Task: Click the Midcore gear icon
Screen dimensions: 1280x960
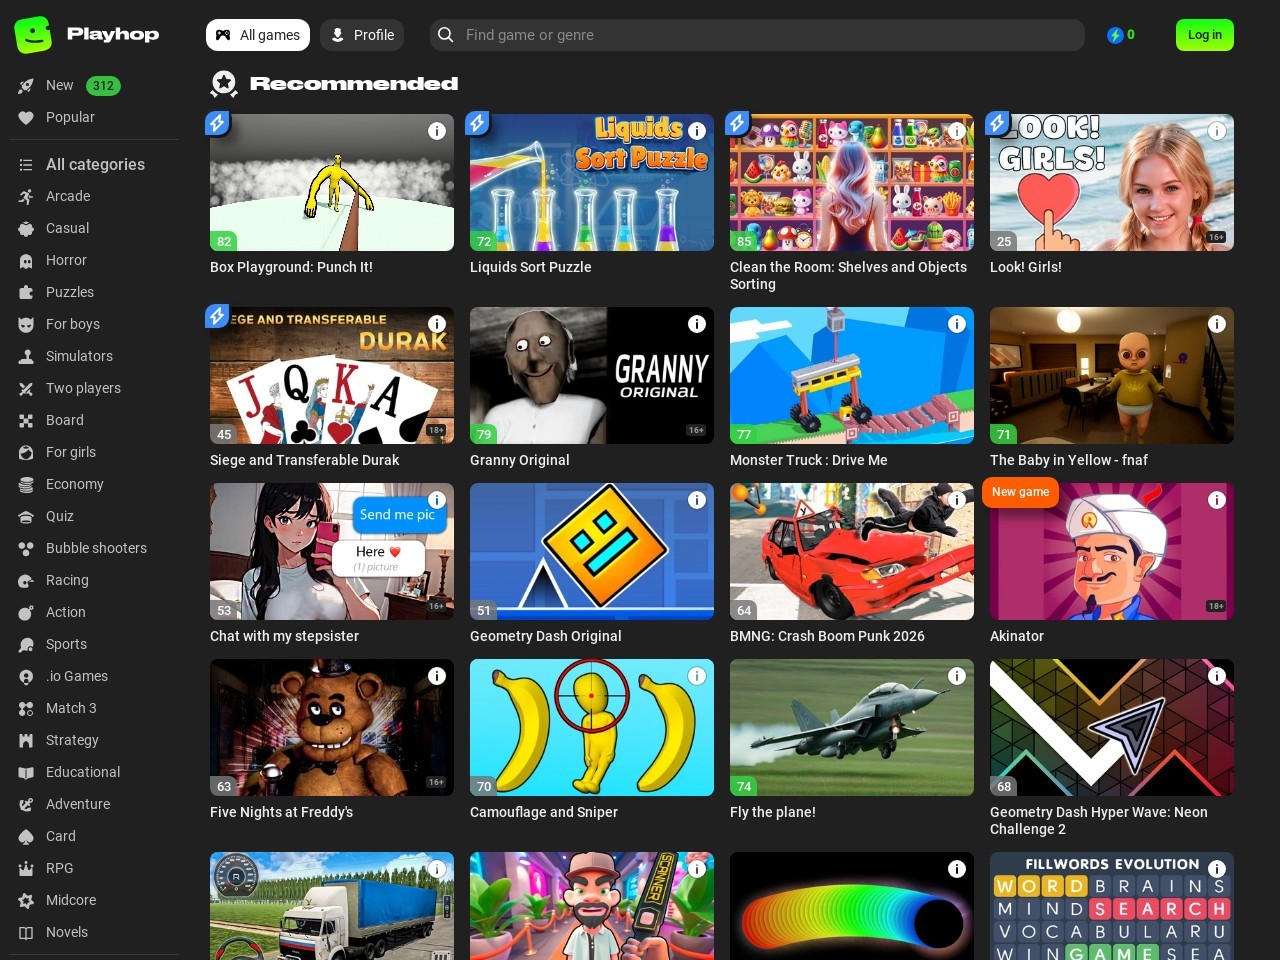Action: [x=26, y=901]
